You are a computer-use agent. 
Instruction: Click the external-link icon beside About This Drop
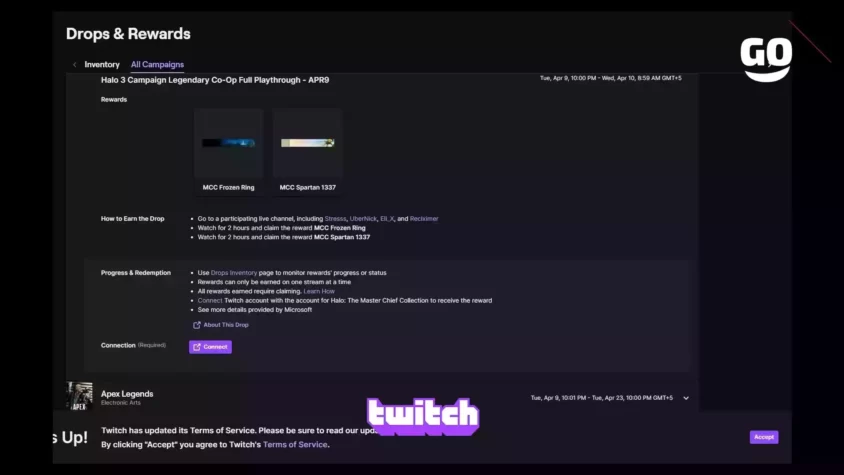(x=196, y=325)
